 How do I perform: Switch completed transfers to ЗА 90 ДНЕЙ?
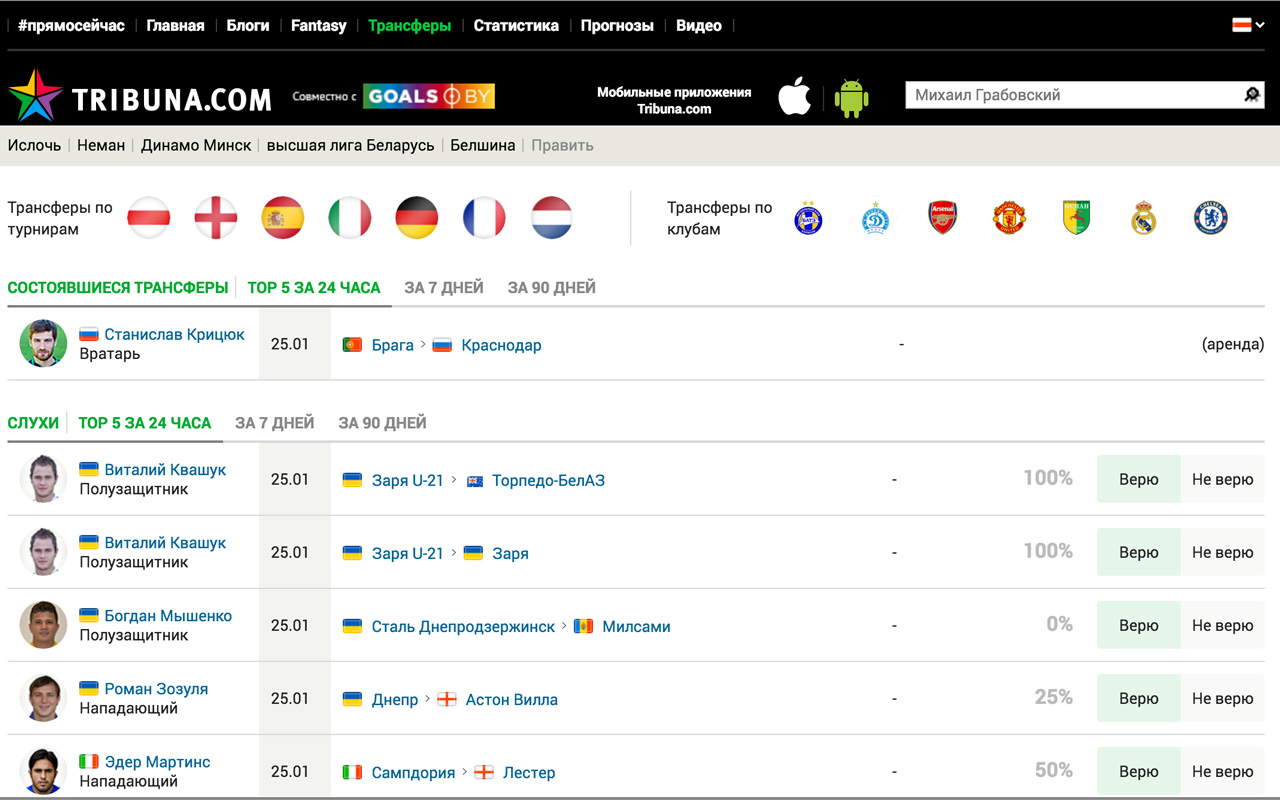tap(552, 287)
